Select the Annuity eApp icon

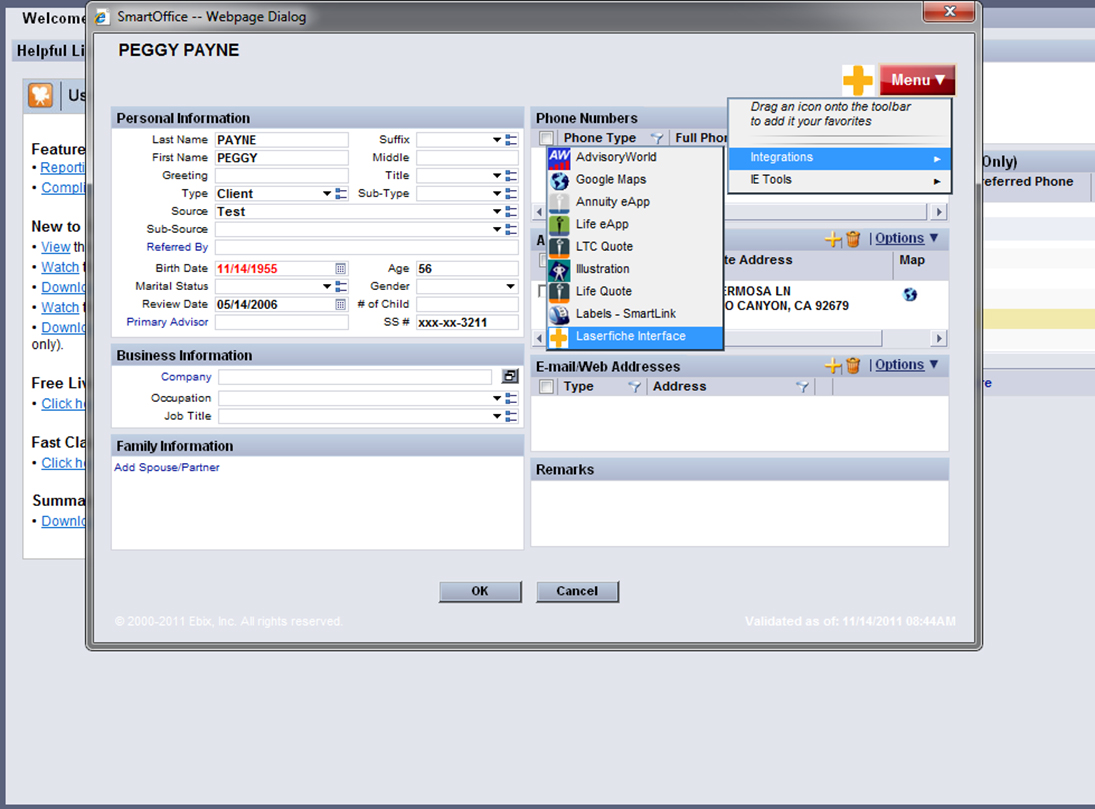click(x=559, y=203)
